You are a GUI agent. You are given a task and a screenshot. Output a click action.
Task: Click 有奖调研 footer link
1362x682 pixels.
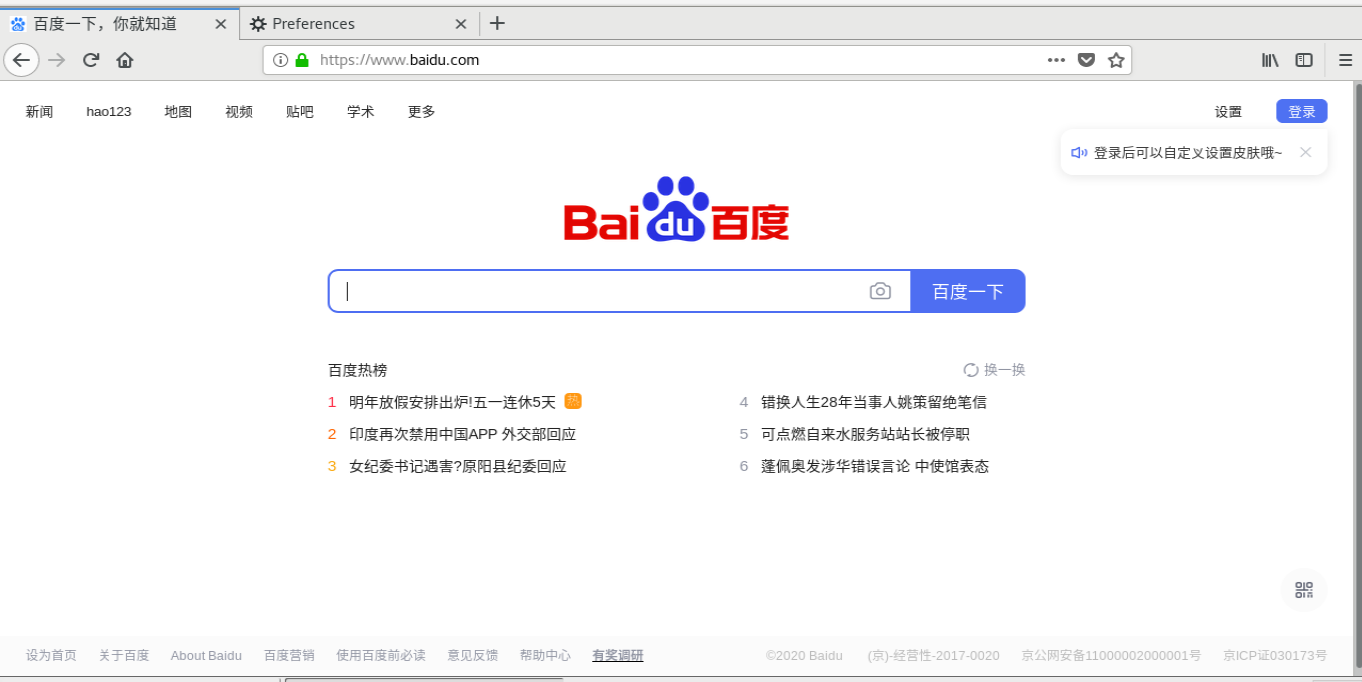click(618, 656)
